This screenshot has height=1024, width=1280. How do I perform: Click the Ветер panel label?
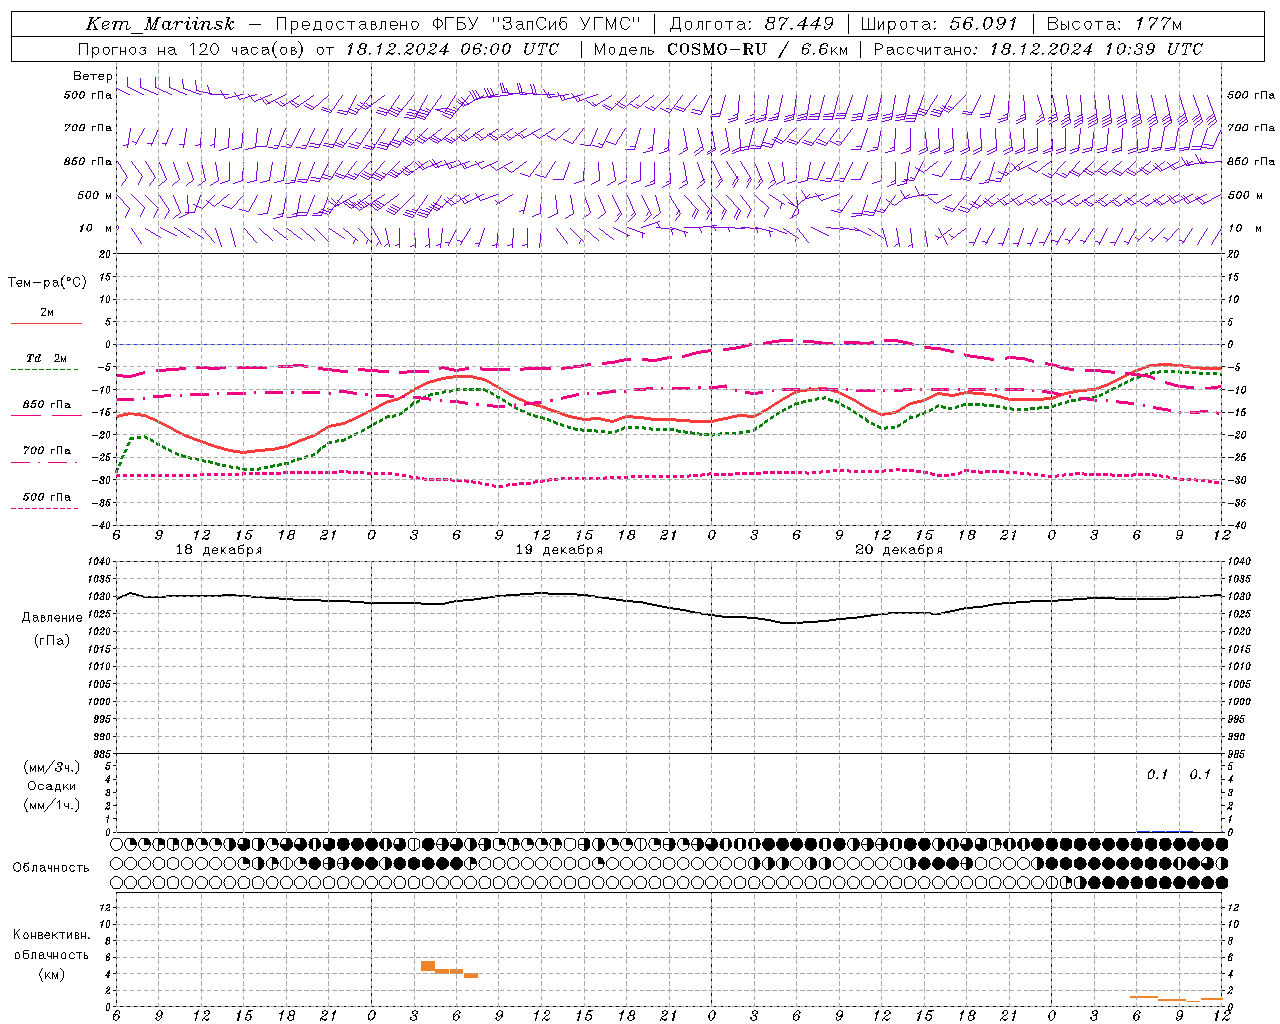[x=93, y=76]
